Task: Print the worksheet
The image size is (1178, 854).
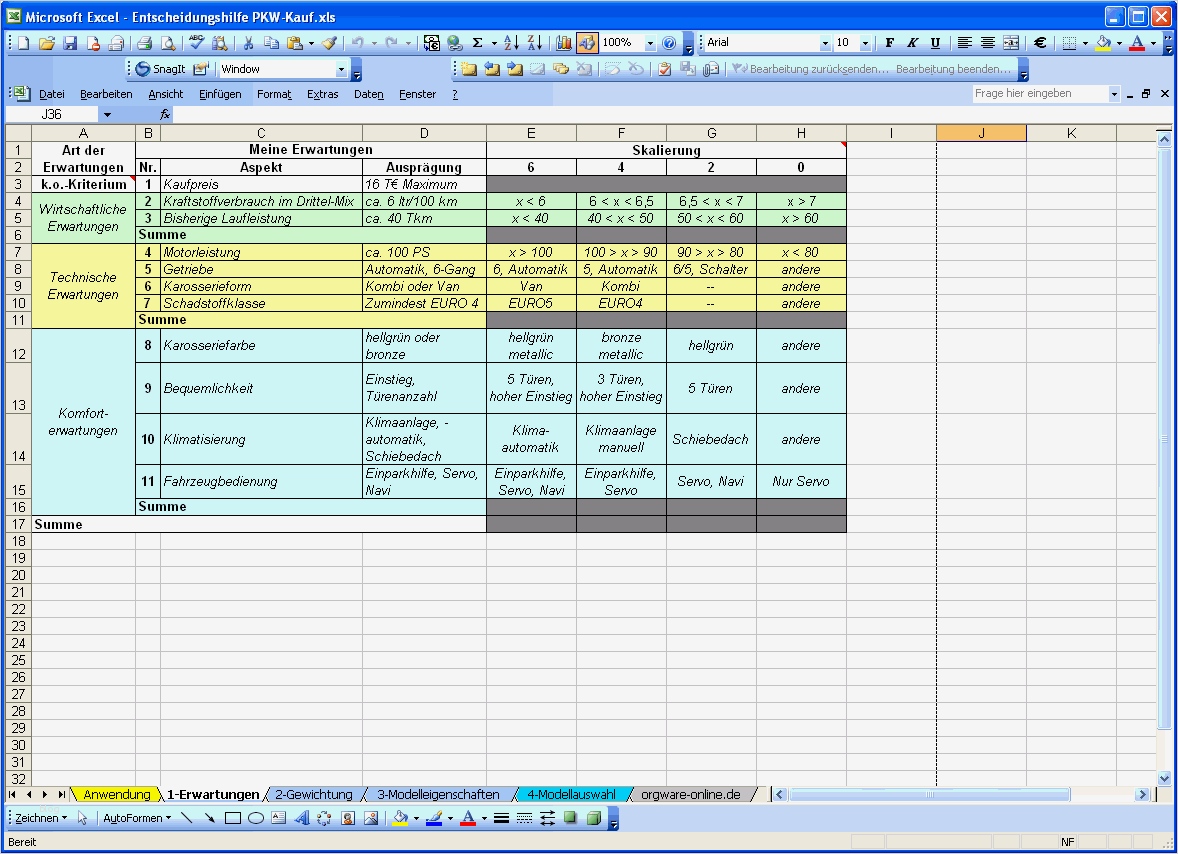Action: pyautogui.click(x=144, y=43)
